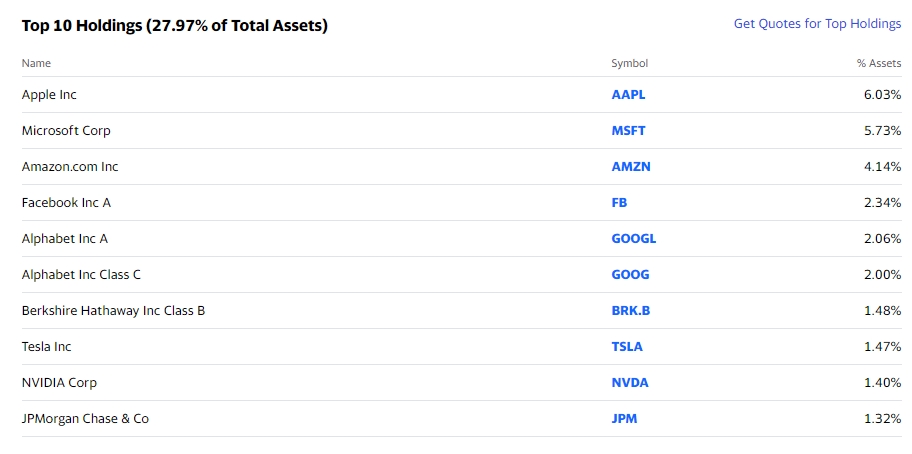Select the Berkshire Hathaway Inc Class B row

[113, 311]
